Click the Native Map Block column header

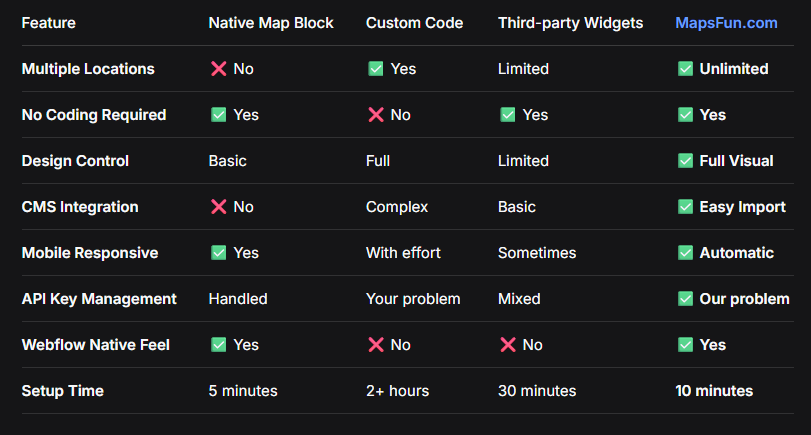point(270,23)
